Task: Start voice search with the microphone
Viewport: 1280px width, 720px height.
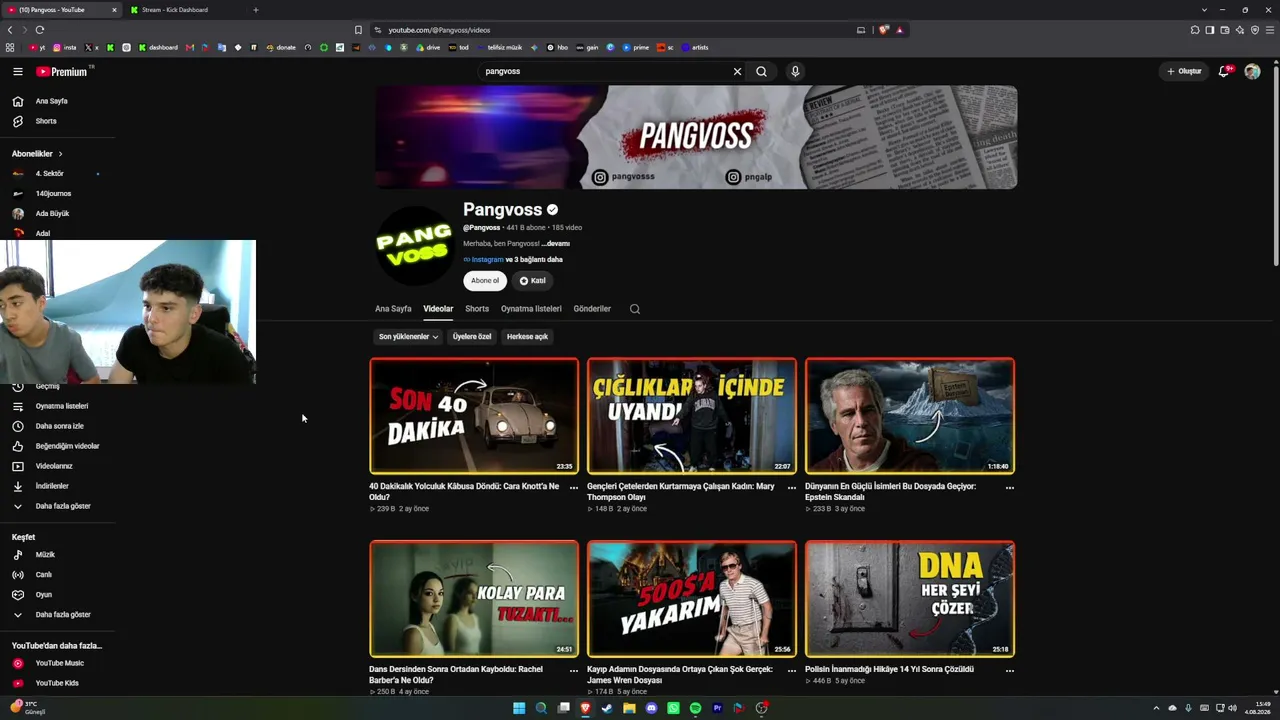Action: coord(795,72)
